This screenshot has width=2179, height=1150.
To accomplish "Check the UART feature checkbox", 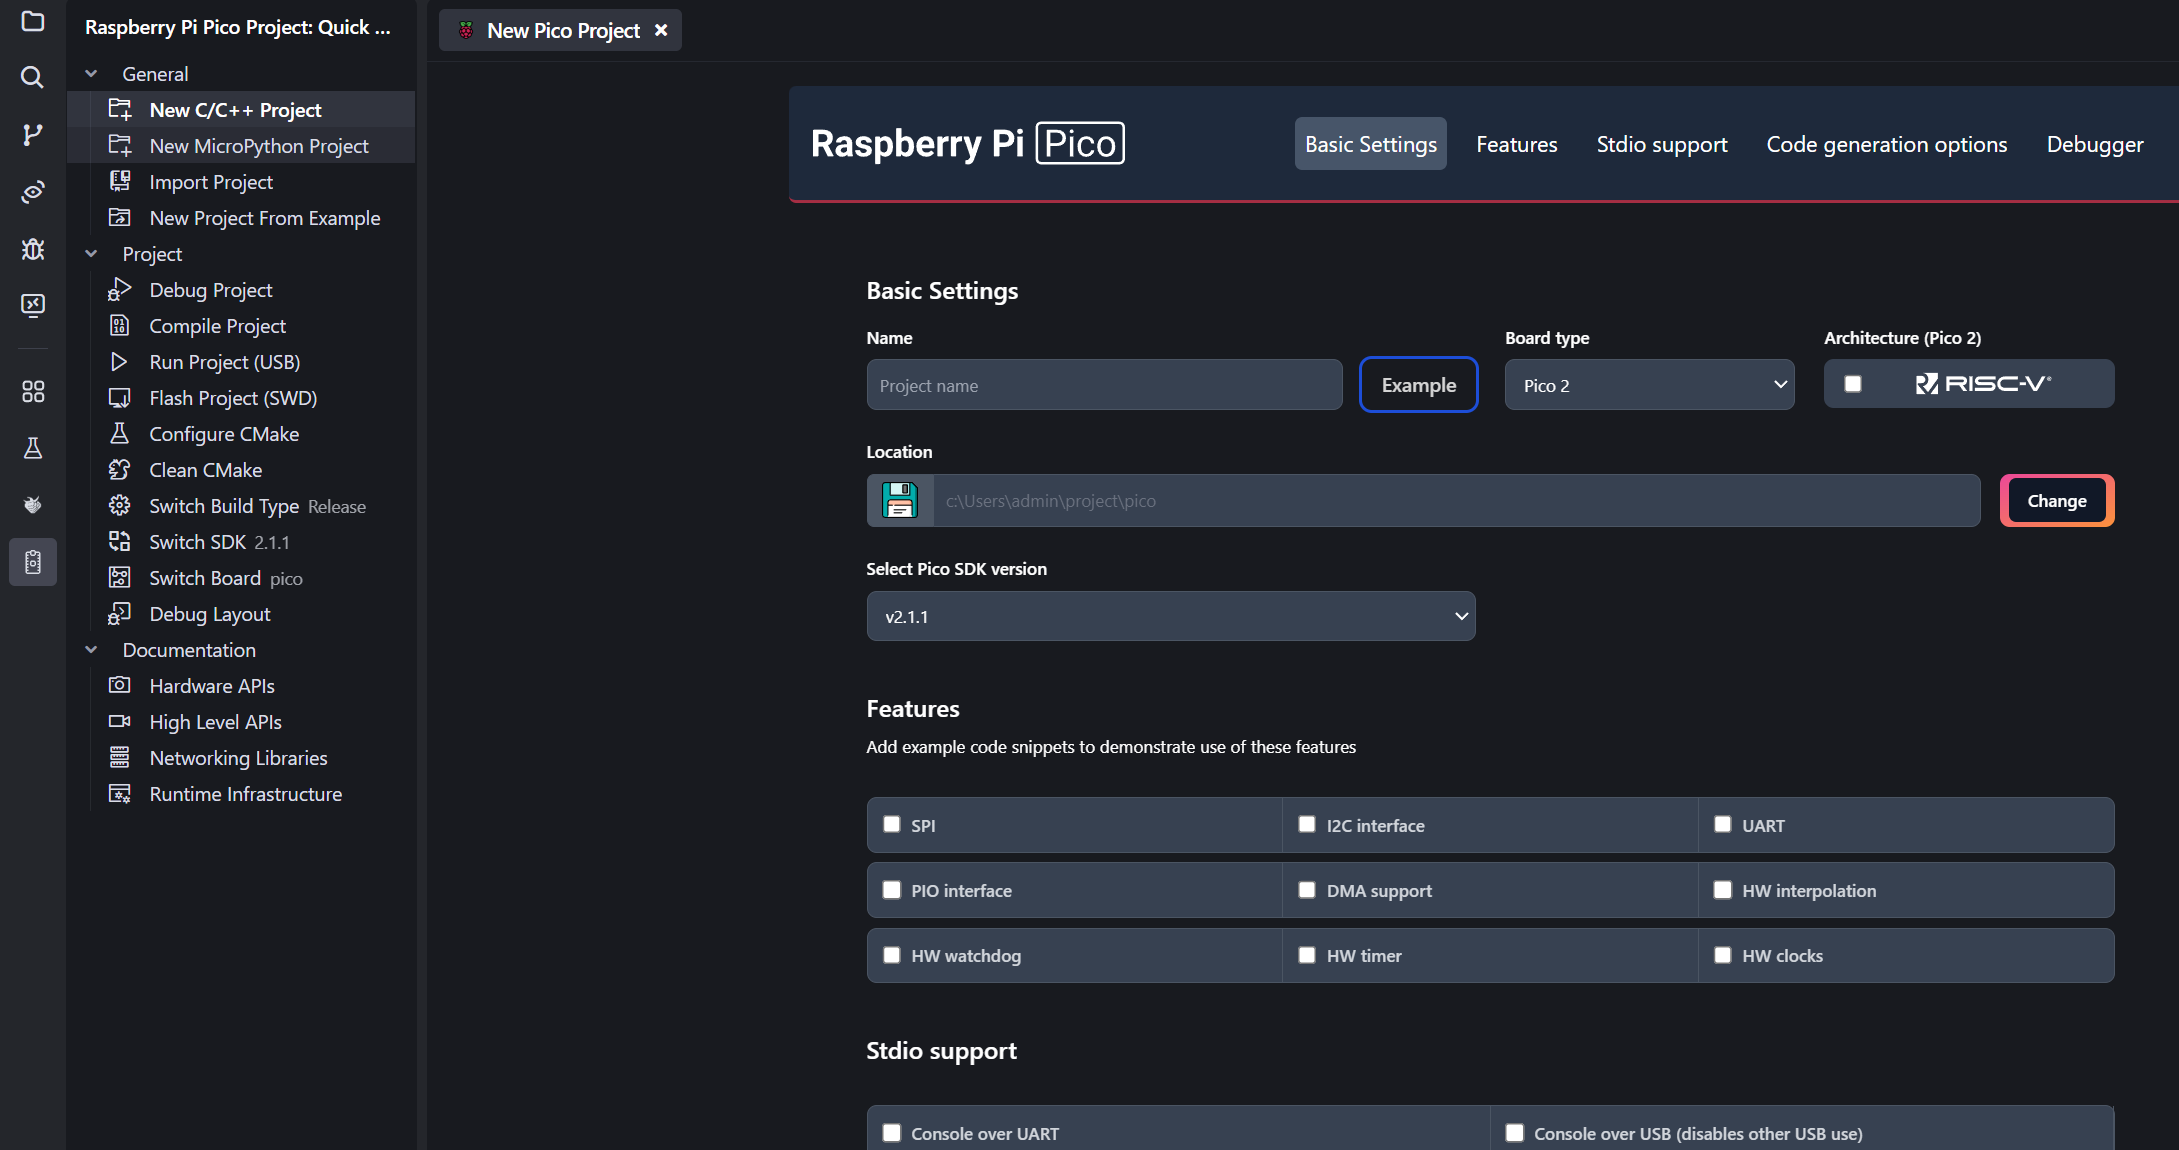I will tap(1723, 824).
